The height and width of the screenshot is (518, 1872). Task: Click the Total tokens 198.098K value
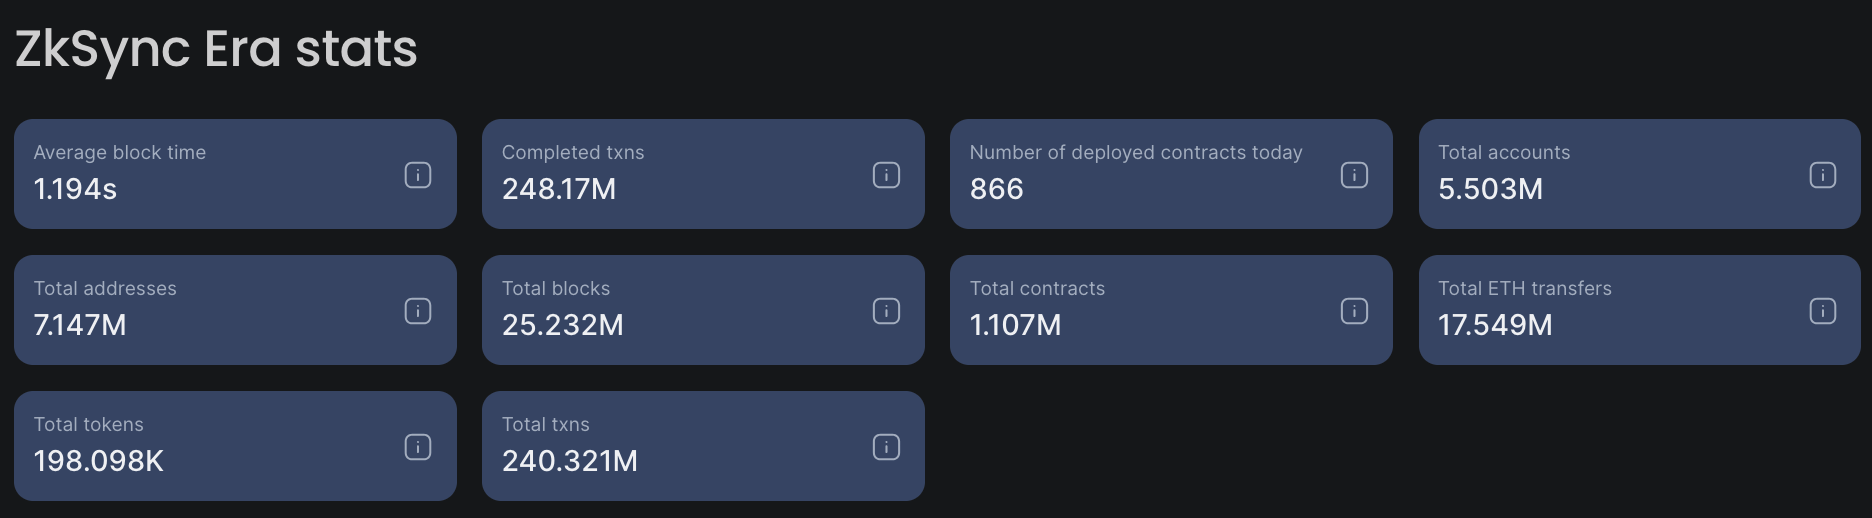coord(98,461)
